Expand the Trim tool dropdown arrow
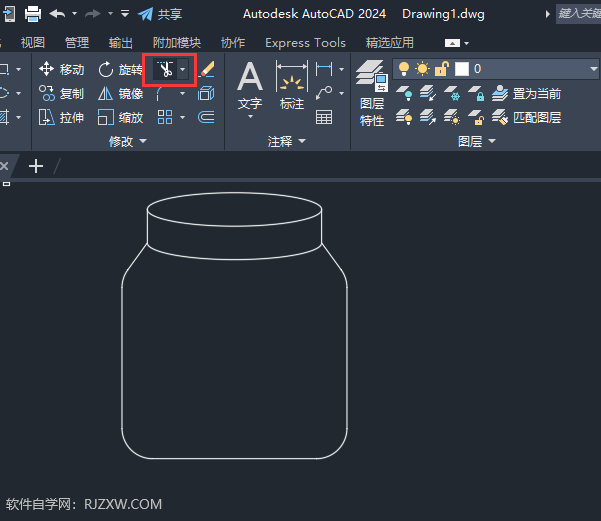Image resolution: width=601 pixels, height=521 pixels. [x=183, y=69]
